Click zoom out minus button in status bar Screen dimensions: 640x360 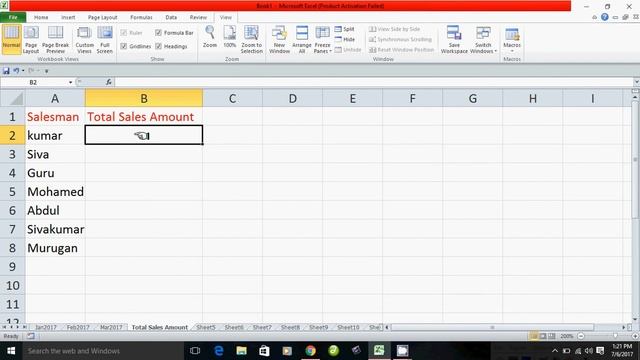pos(581,336)
